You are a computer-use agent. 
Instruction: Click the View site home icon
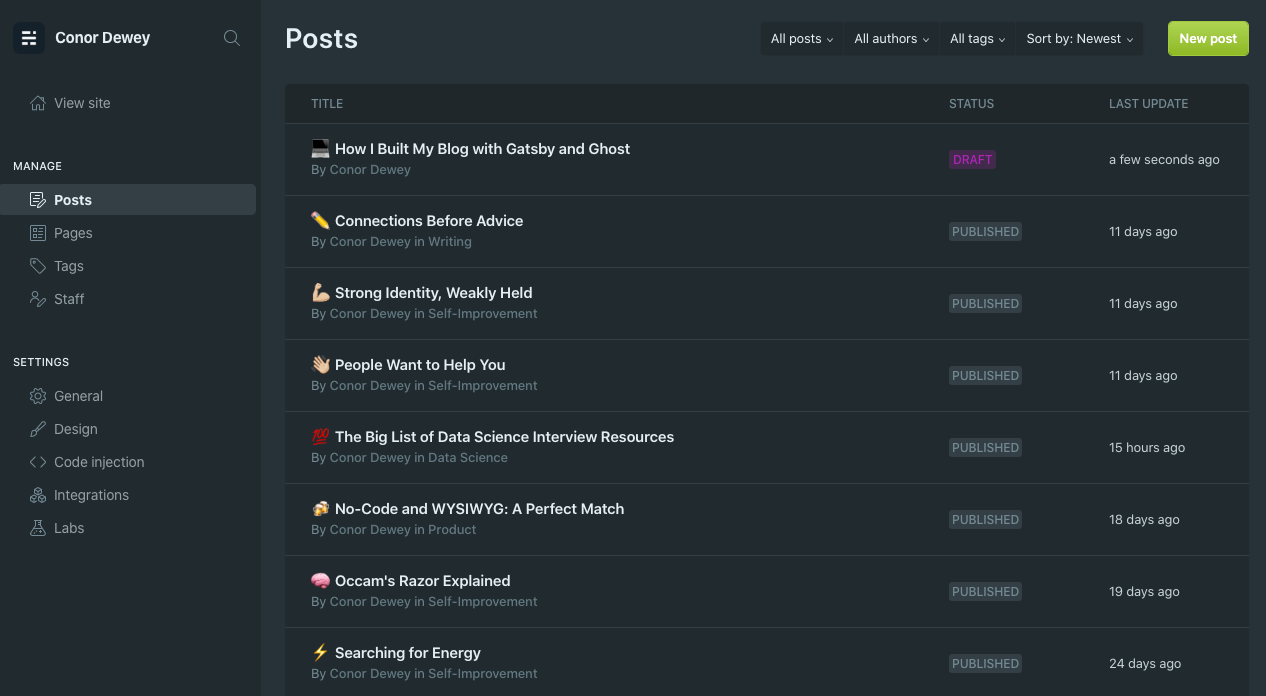[x=38, y=103]
